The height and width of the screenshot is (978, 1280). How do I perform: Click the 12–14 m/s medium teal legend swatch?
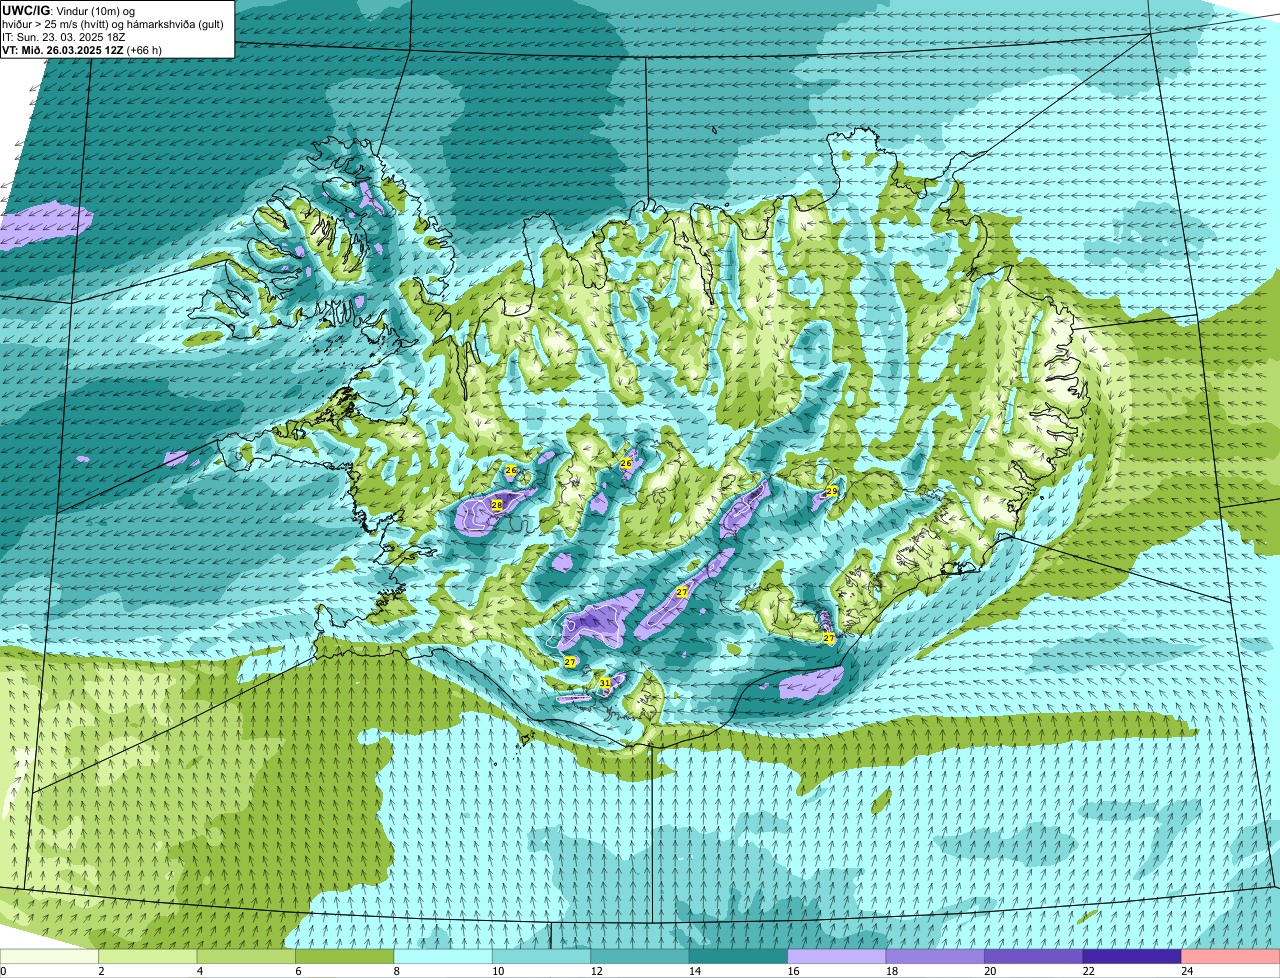pyautogui.click(x=640, y=956)
